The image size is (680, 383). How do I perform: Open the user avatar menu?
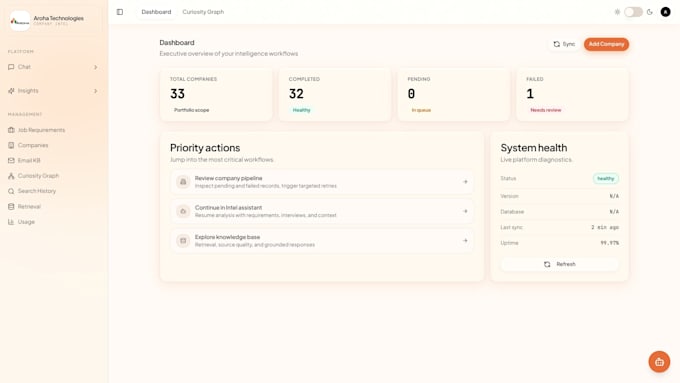click(665, 12)
